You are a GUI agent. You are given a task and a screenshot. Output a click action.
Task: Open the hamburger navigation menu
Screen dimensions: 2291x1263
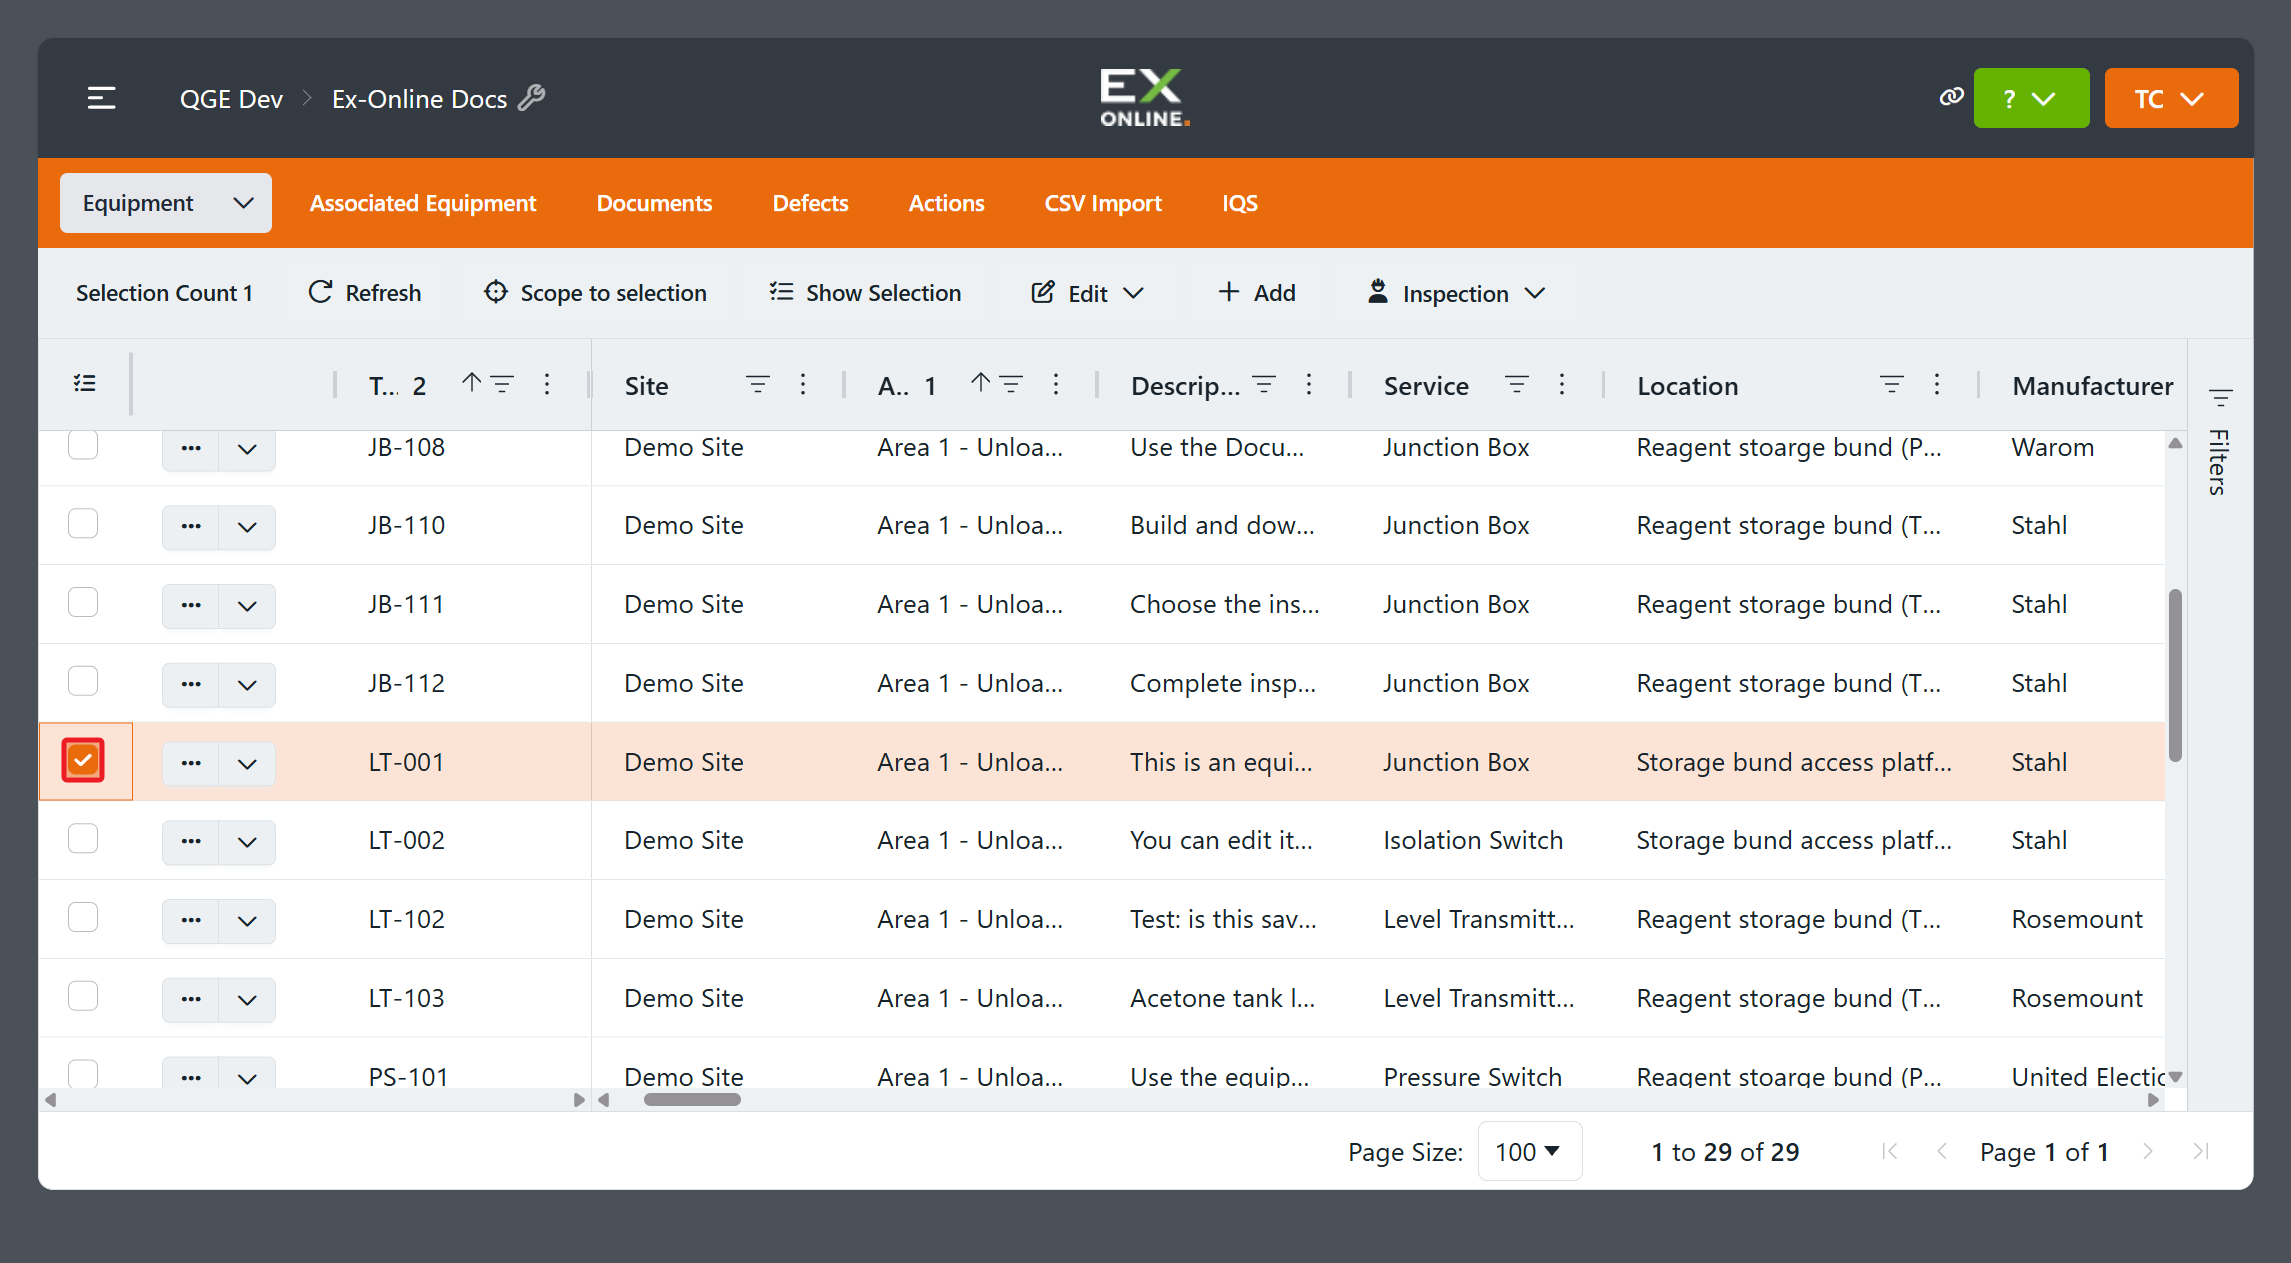click(101, 98)
